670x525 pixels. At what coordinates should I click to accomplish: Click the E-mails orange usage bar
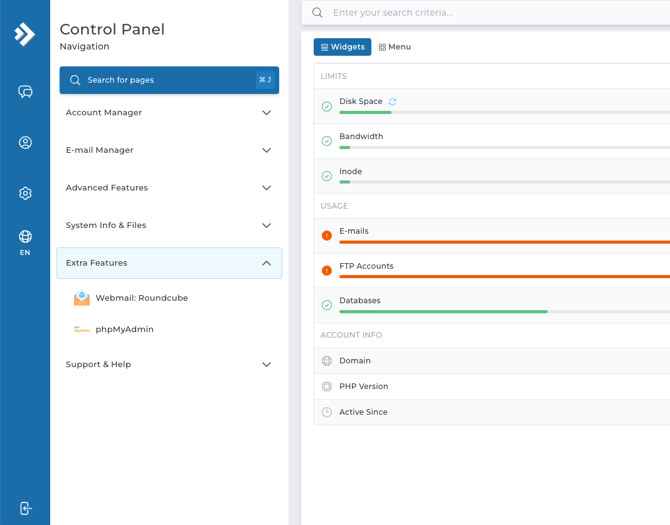(505, 242)
